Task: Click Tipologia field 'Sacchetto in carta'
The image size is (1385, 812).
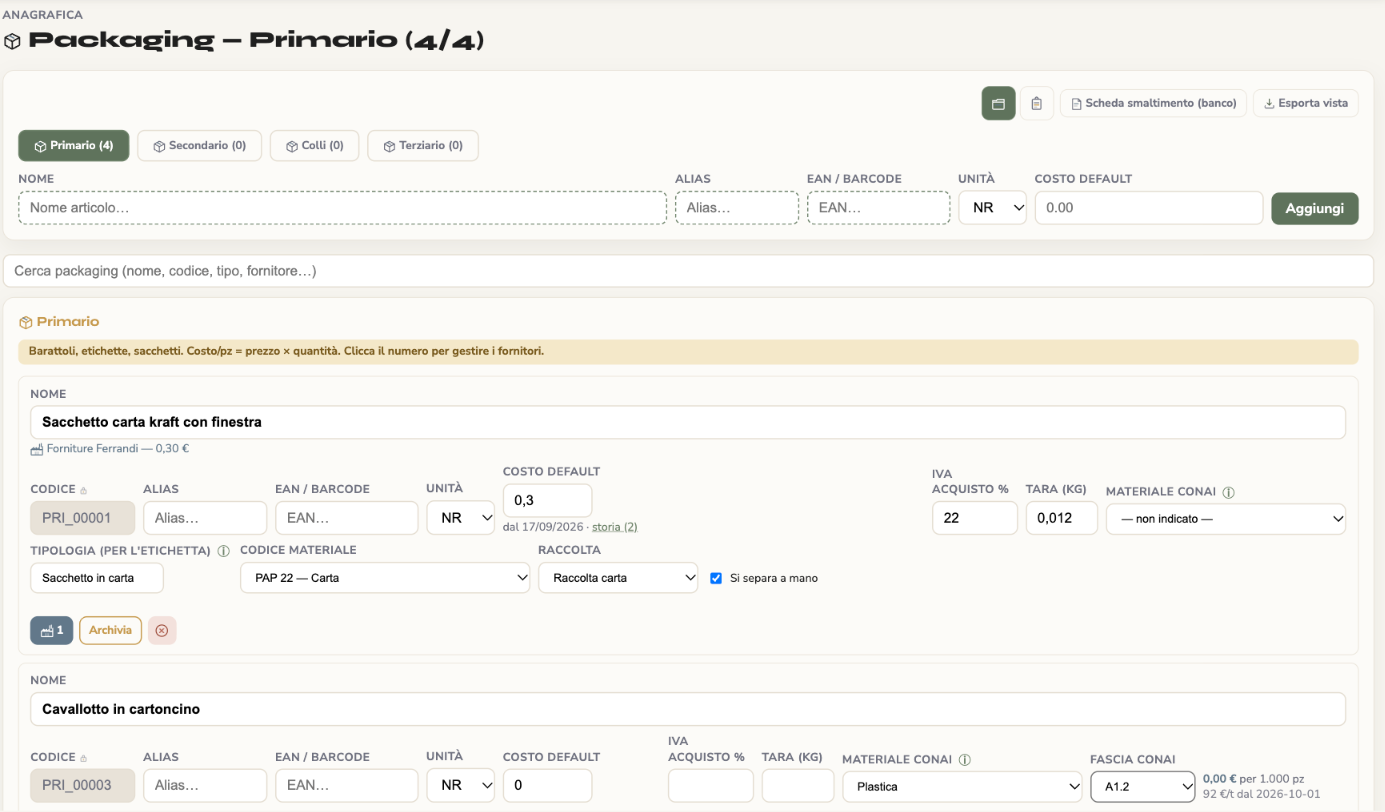Action: (97, 578)
